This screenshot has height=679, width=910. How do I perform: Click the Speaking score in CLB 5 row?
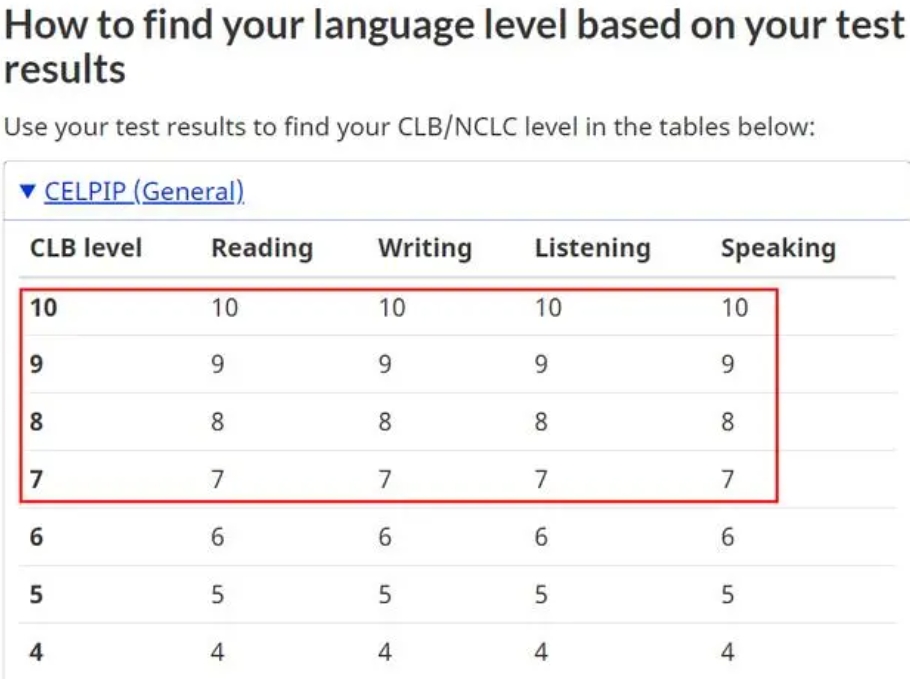click(x=727, y=595)
